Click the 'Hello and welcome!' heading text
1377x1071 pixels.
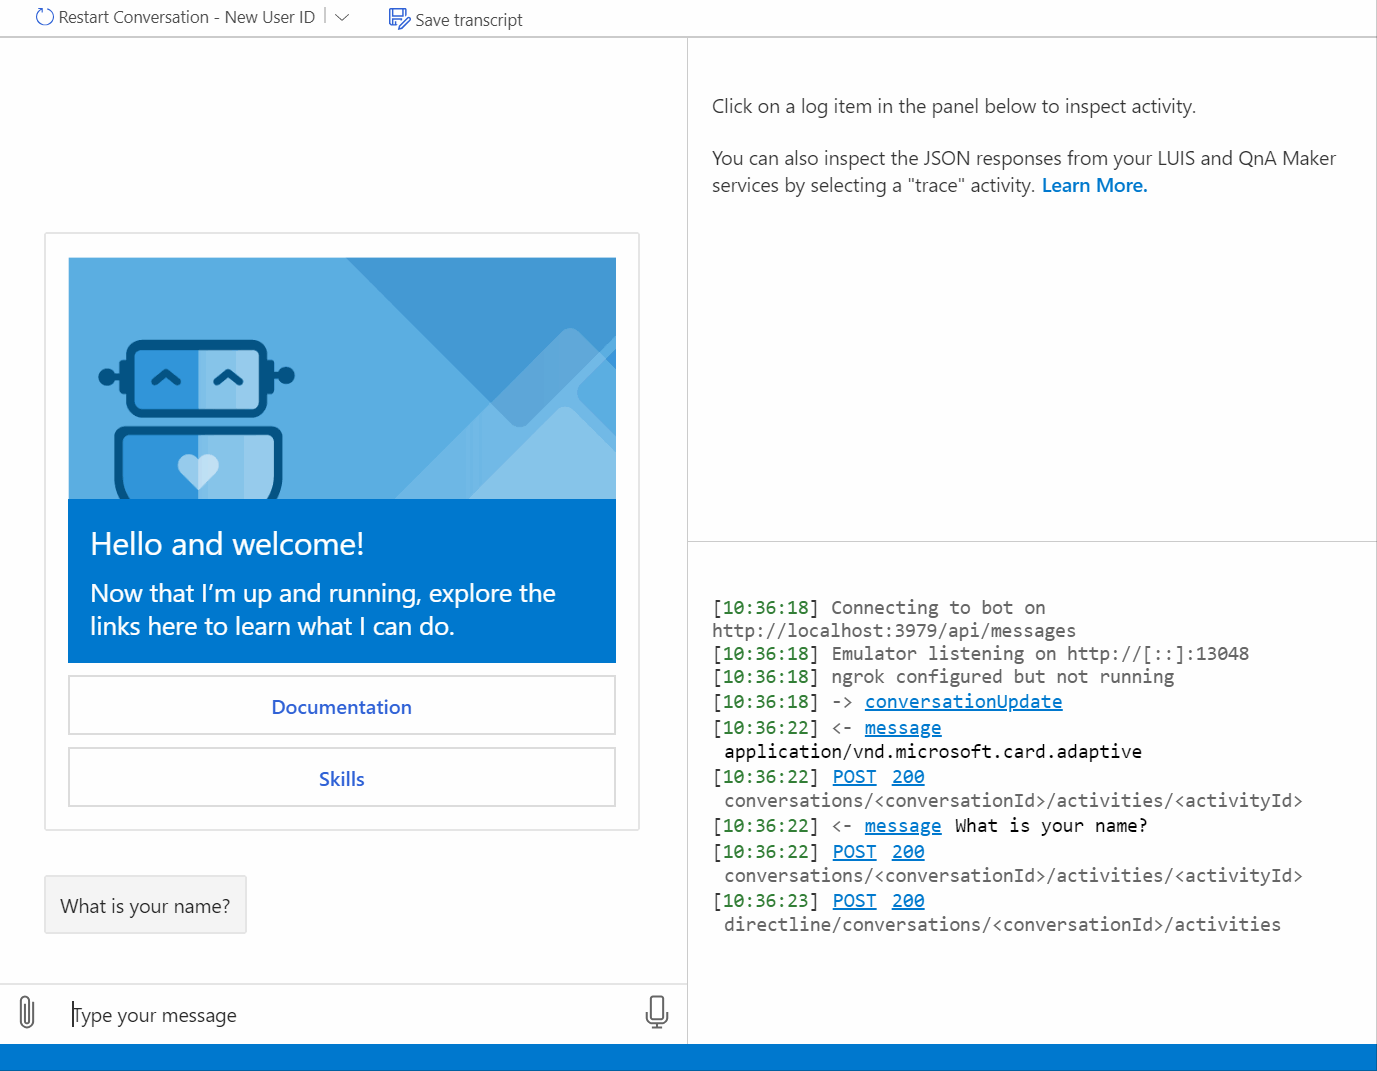point(227,544)
